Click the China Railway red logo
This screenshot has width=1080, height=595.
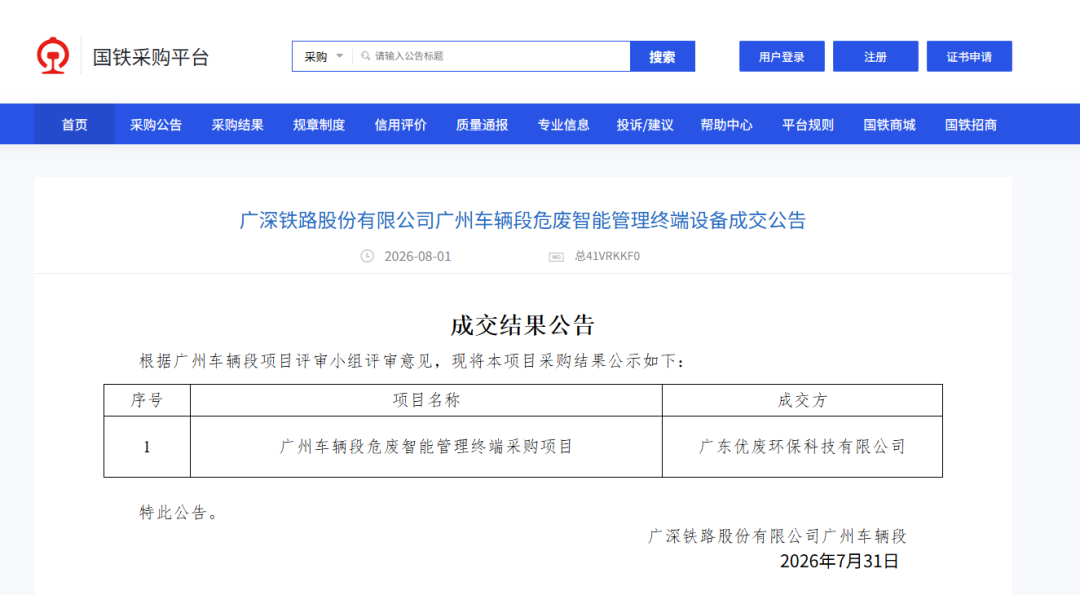click(53, 56)
